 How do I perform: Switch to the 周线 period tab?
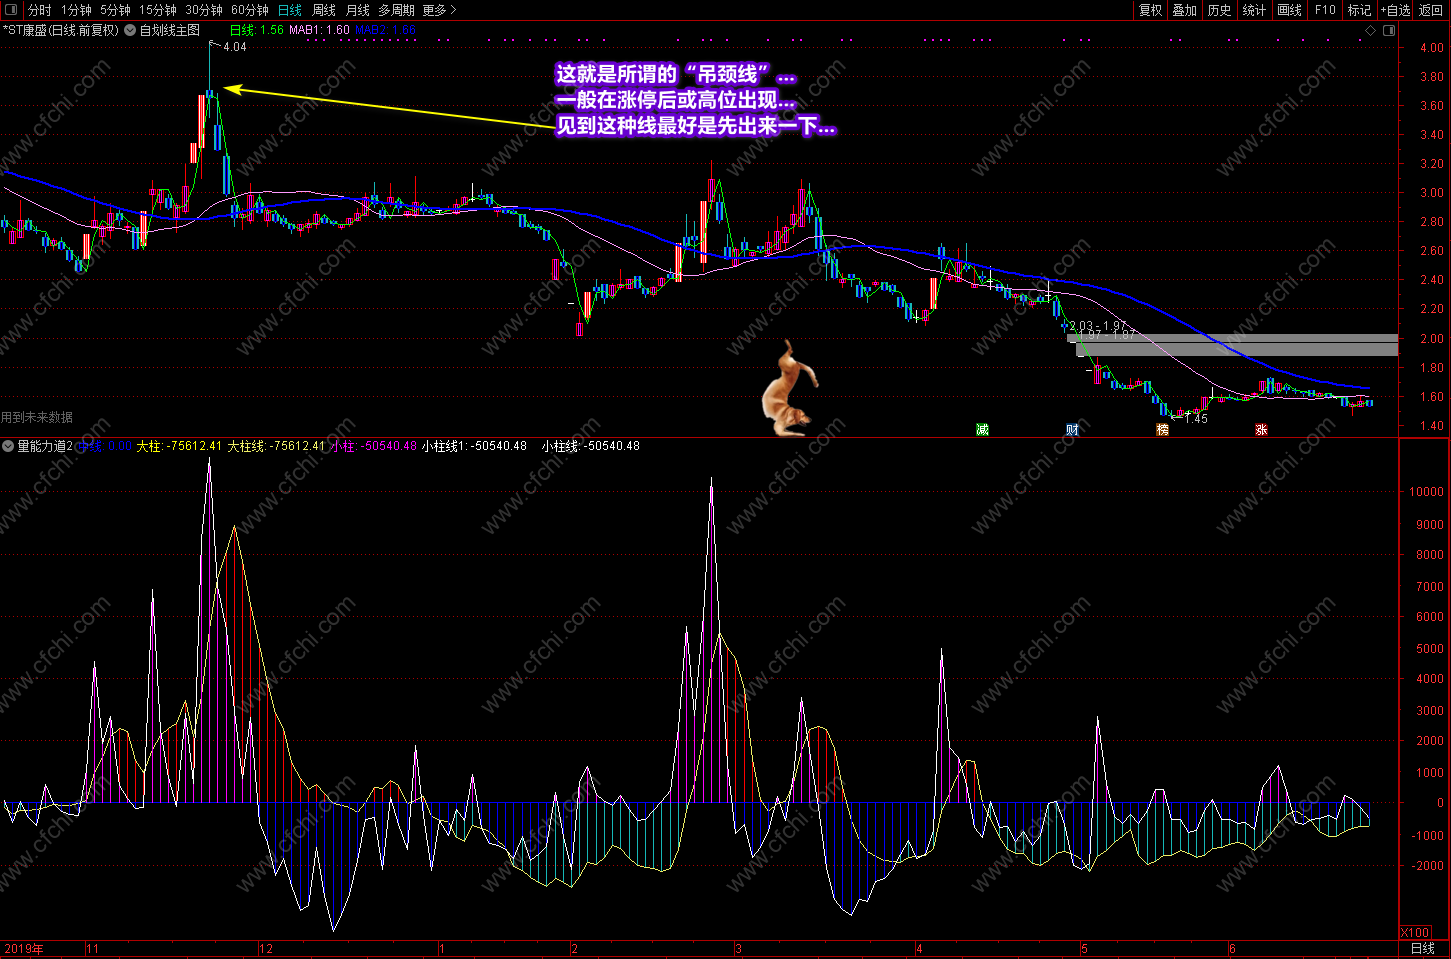point(323,10)
